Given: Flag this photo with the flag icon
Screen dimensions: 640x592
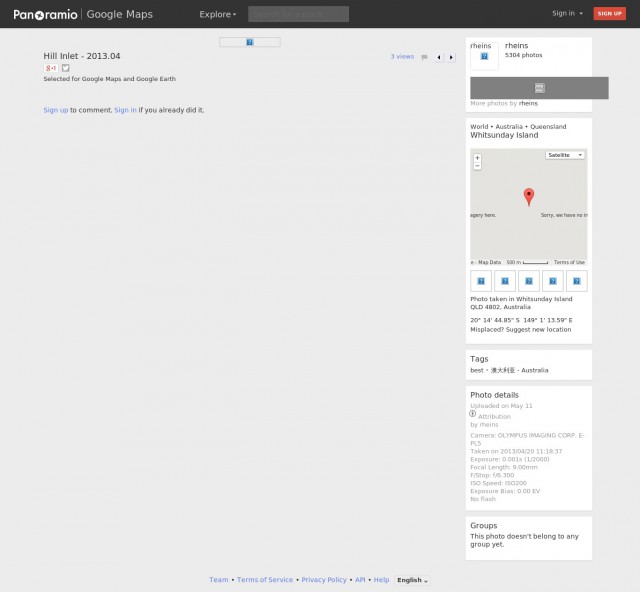Looking at the screenshot, I should pyautogui.click(x=424, y=57).
